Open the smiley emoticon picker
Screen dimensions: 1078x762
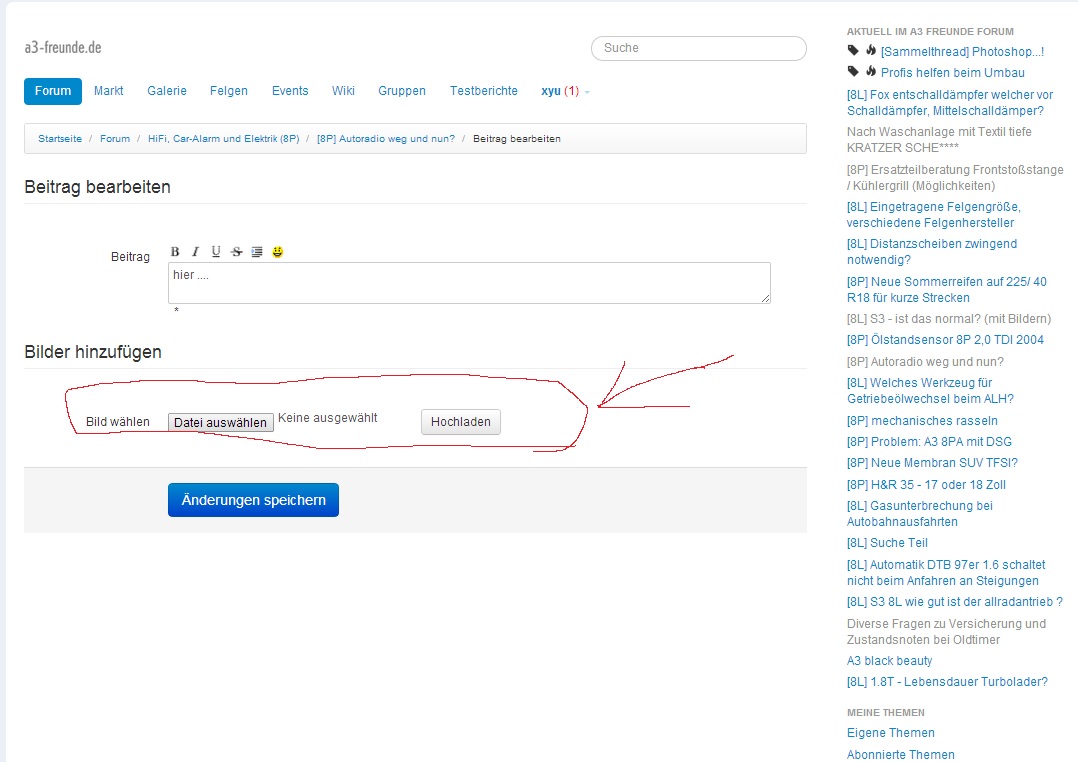point(278,252)
